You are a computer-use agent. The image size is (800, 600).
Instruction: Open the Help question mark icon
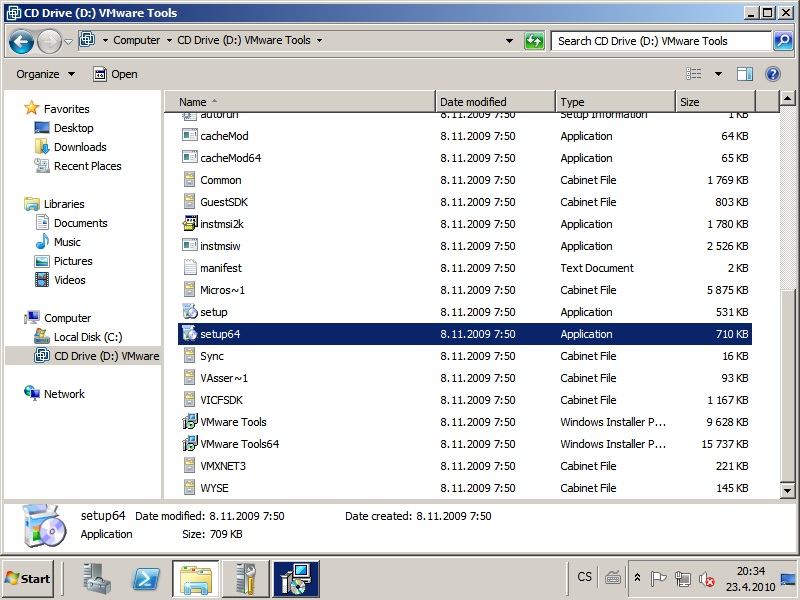[772, 74]
